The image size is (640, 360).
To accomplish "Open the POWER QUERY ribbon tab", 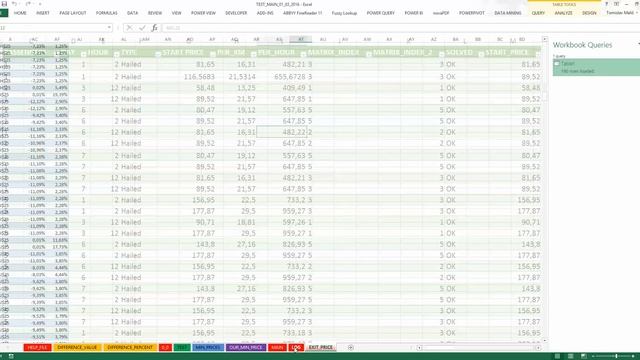I will click(380, 13).
